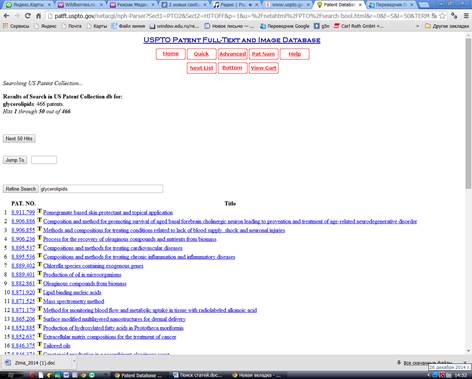The image size is (472, 379).
Task: Open Compositions and methods for treating cardiovascular diseases
Action: [x=113, y=248]
